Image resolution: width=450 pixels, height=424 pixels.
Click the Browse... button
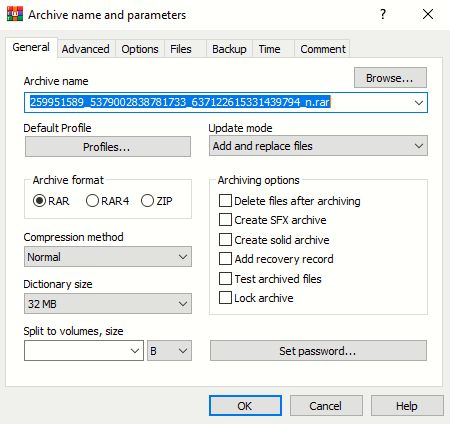pyautogui.click(x=390, y=78)
